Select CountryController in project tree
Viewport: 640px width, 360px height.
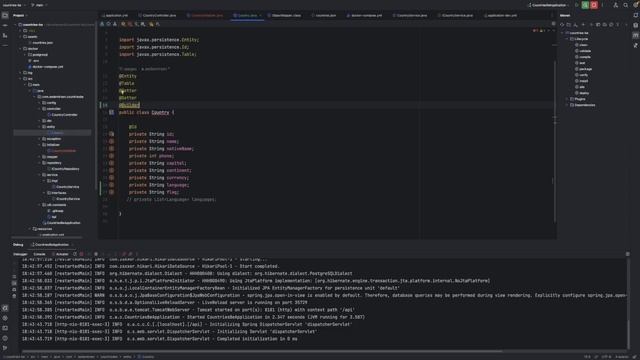click(62, 115)
